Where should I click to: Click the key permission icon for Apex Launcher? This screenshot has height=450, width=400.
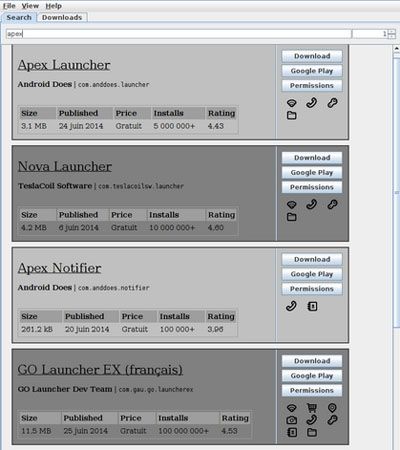pos(332,103)
